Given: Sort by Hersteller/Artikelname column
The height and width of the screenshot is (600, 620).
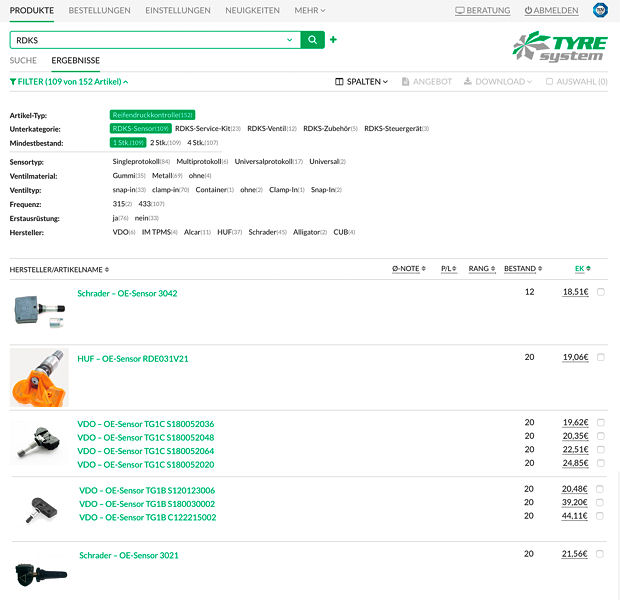Looking at the screenshot, I should point(59,269).
